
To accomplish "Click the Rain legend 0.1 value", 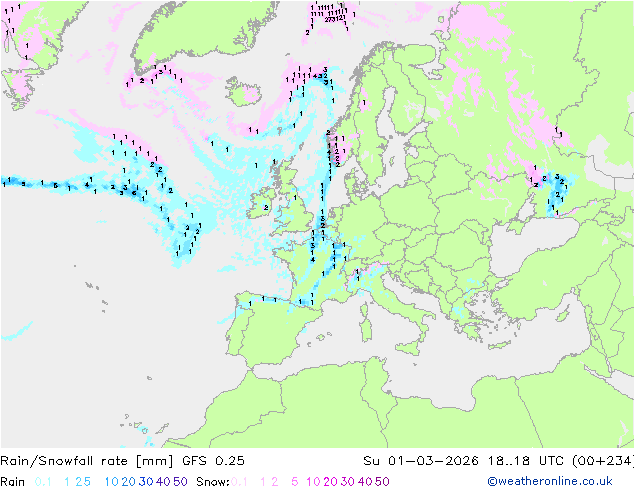I will tap(43, 482).
